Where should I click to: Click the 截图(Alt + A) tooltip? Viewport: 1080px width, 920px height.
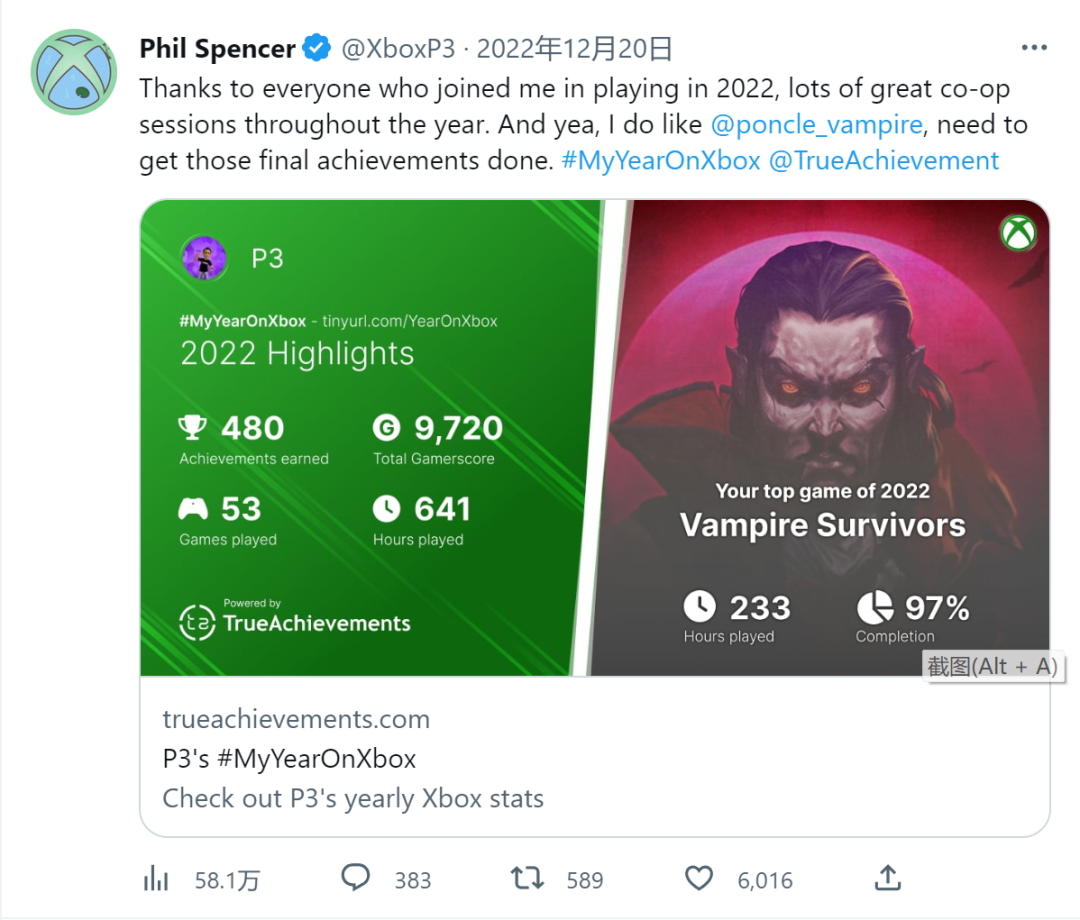tap(992, 666)
